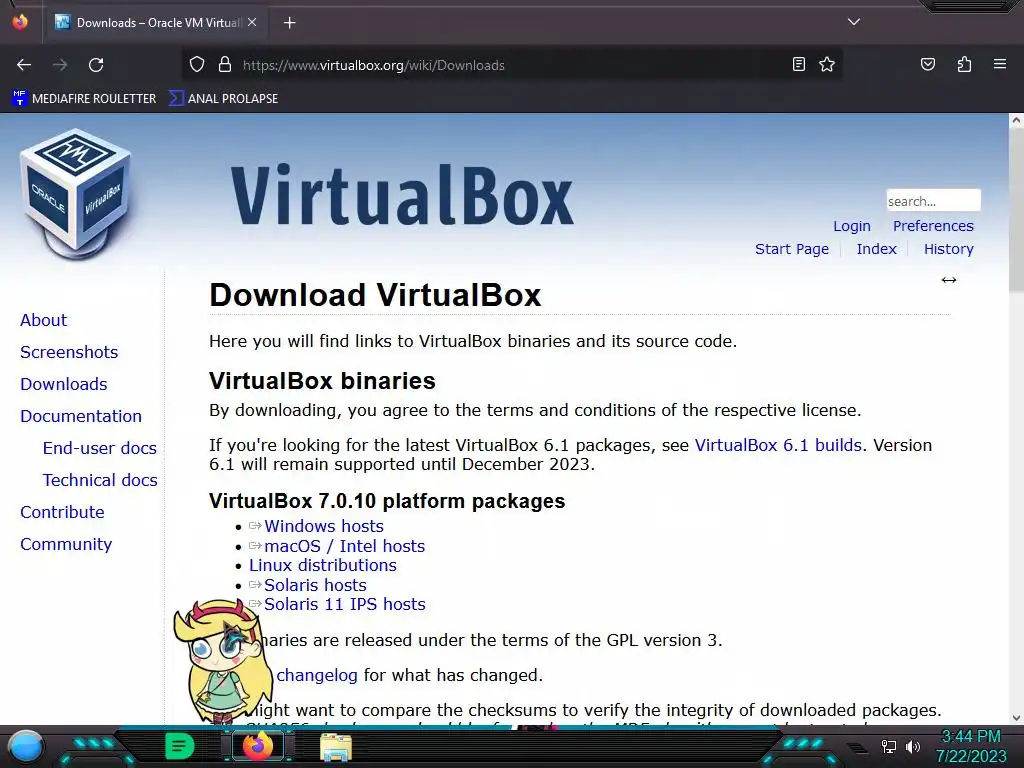Open Documentation in the sidebar

tap(81, 416)
